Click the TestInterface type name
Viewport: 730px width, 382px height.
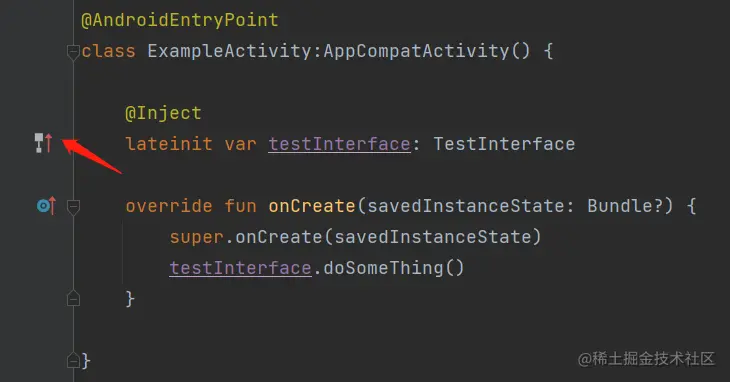coord(504,144)
